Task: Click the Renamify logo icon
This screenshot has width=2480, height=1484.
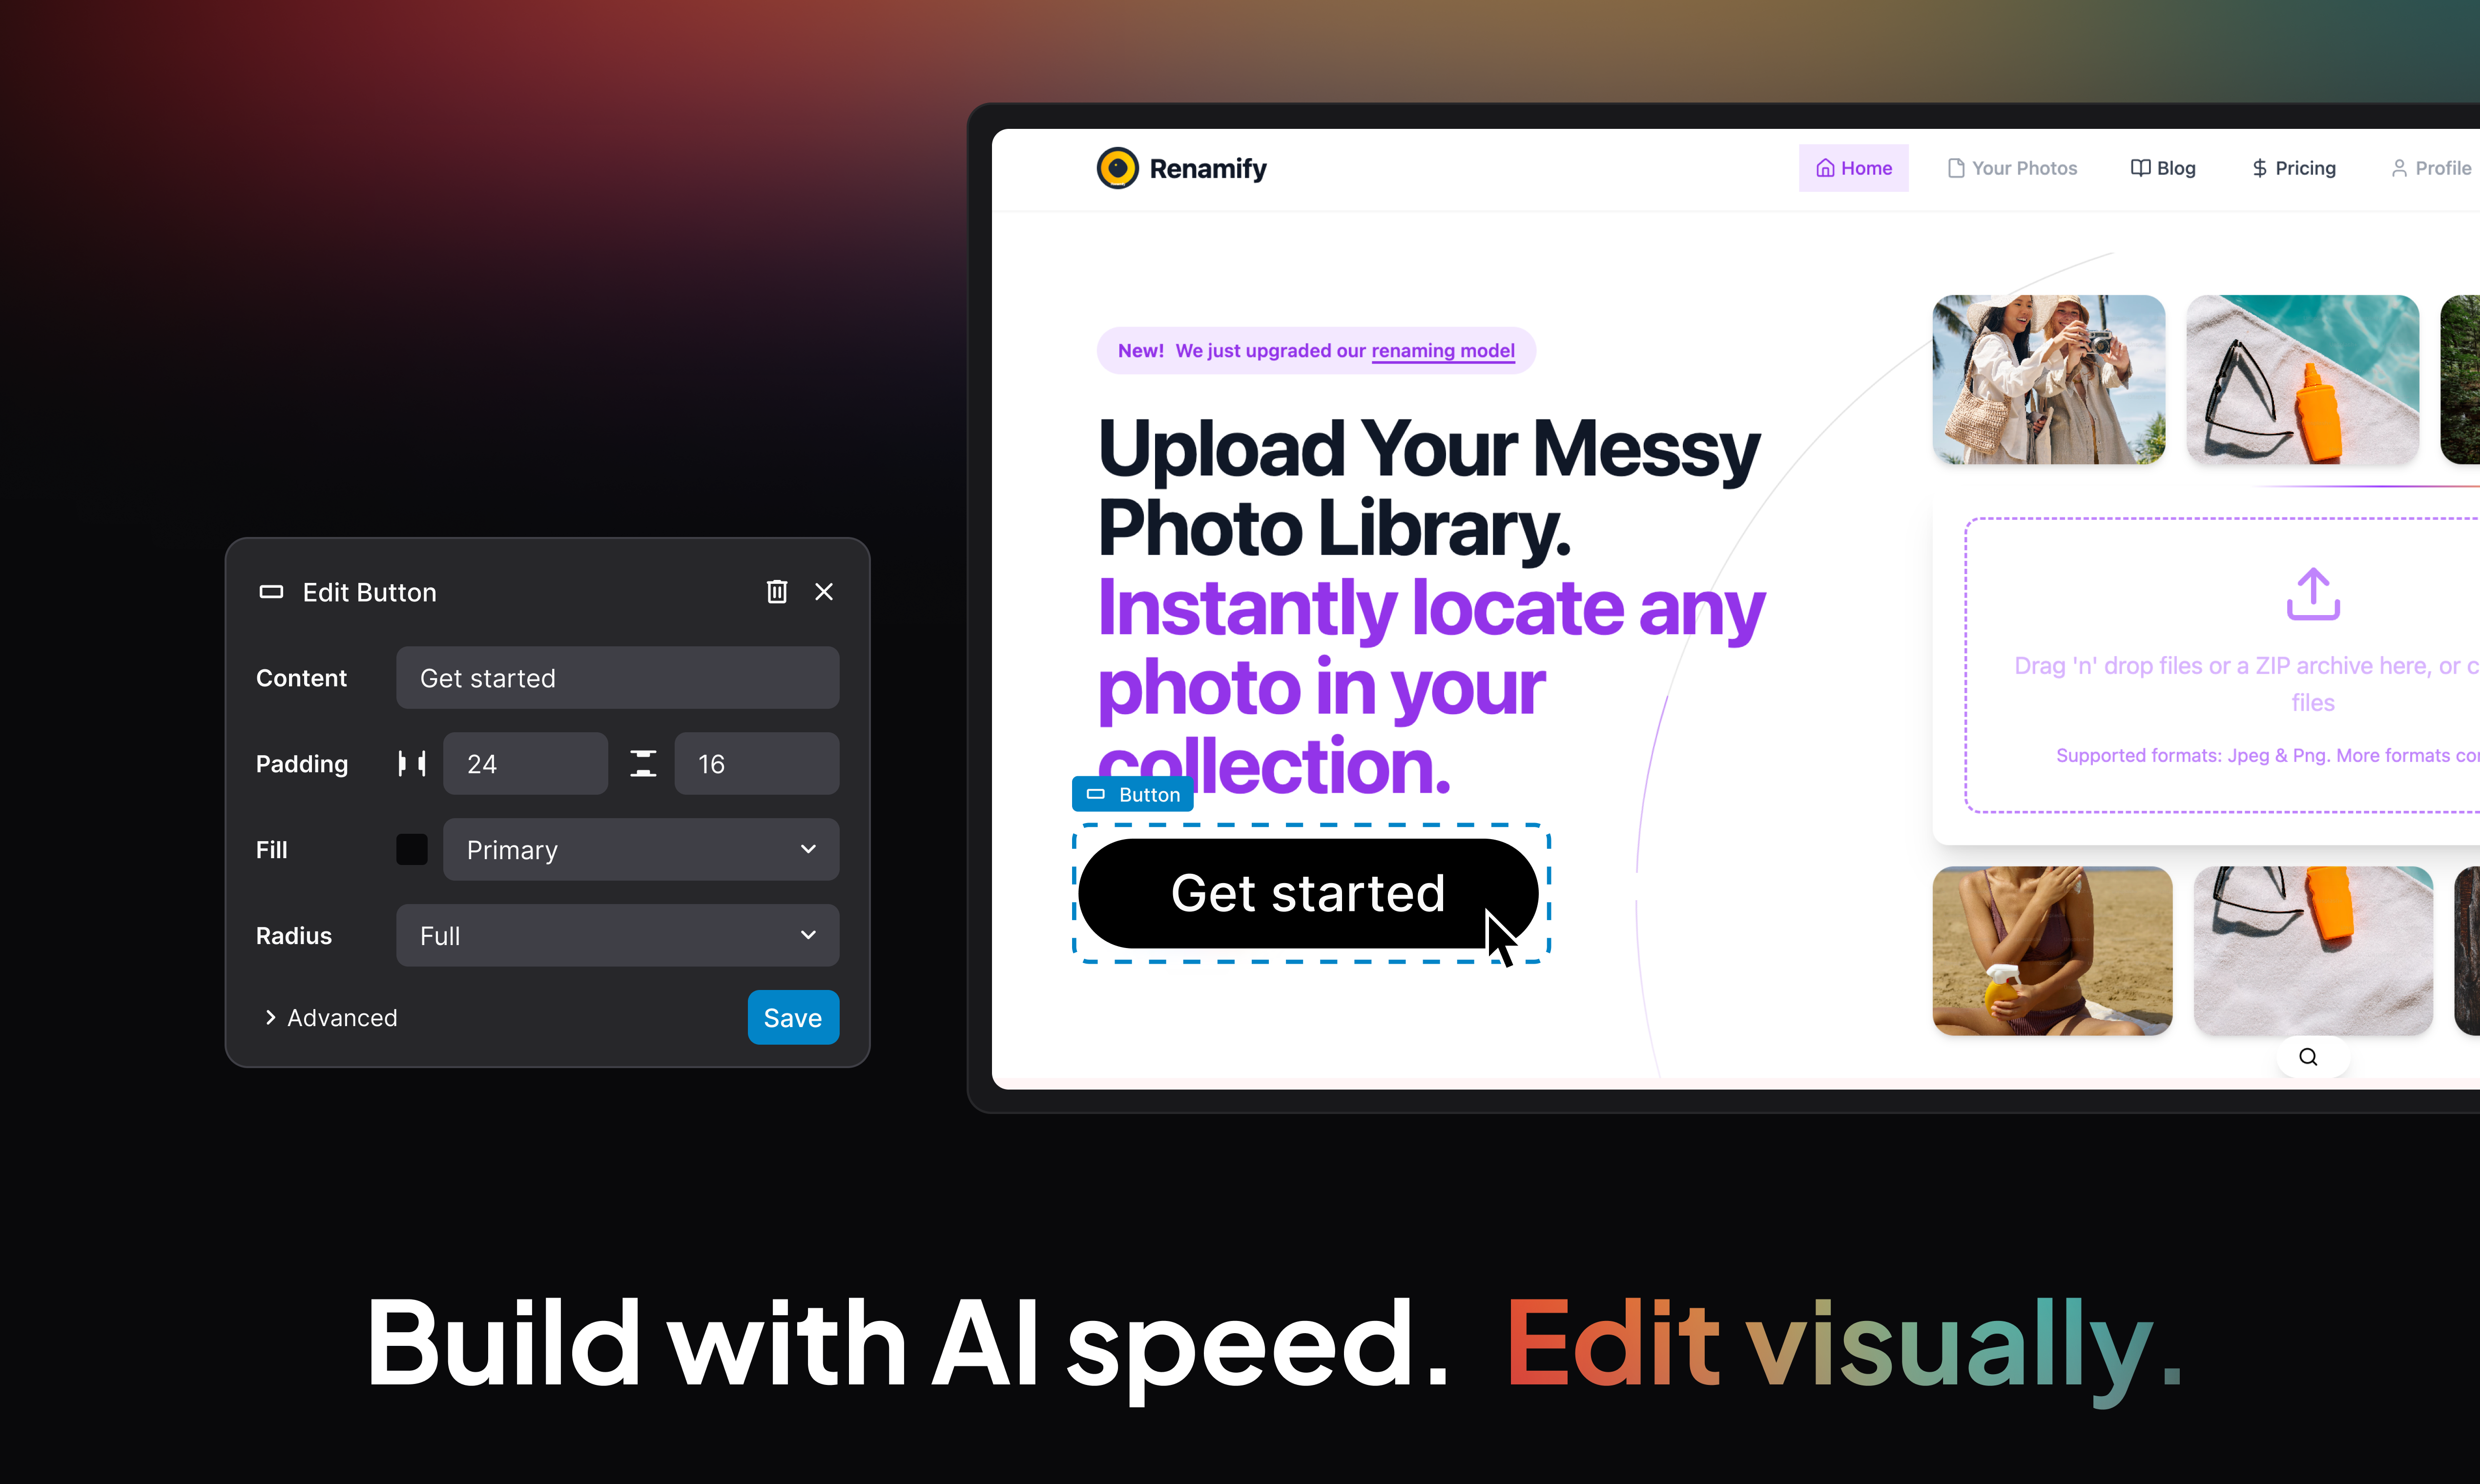Action: point(1116,168)
